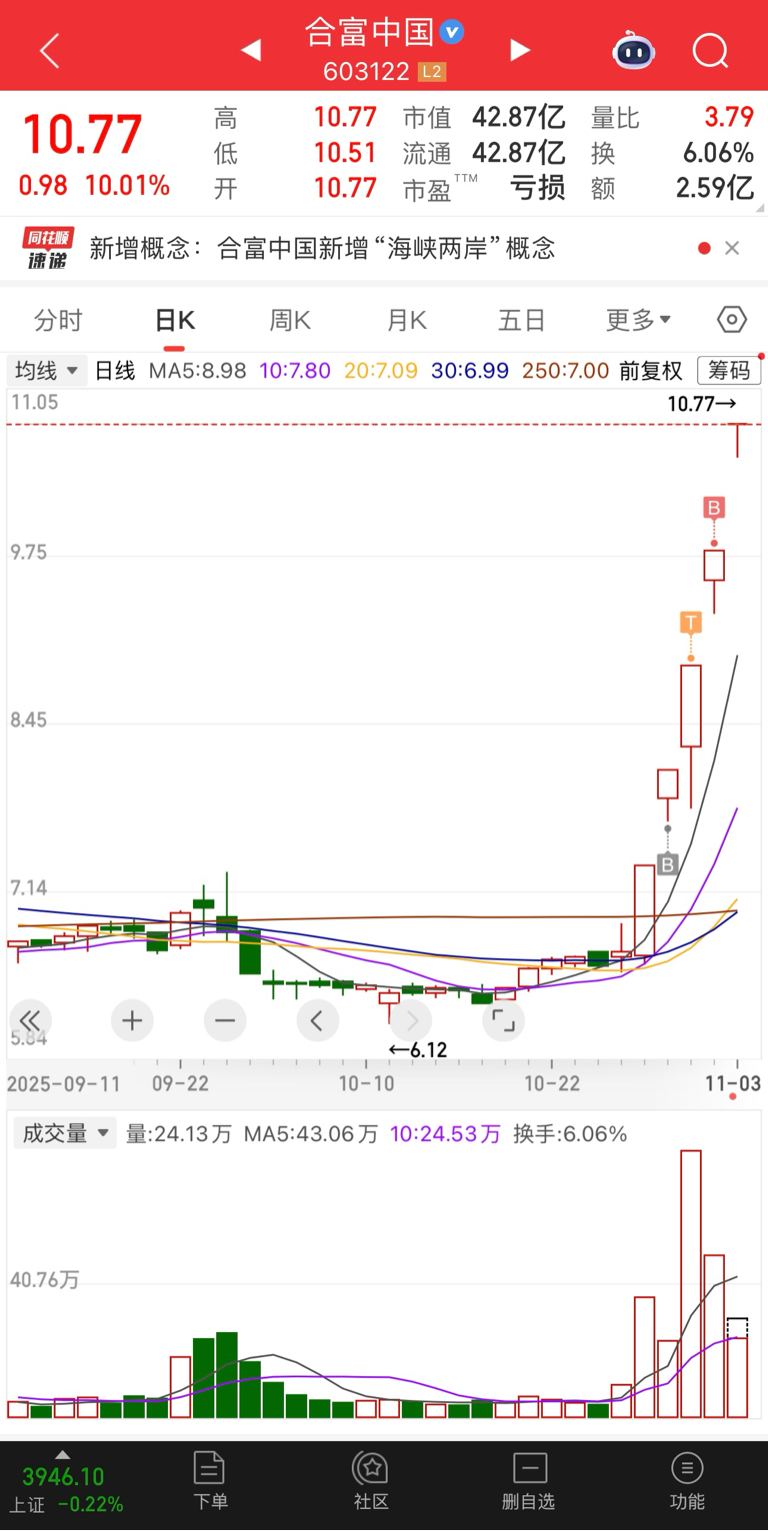Open the 筹码 chip distribution button

[x=729, y=371]
